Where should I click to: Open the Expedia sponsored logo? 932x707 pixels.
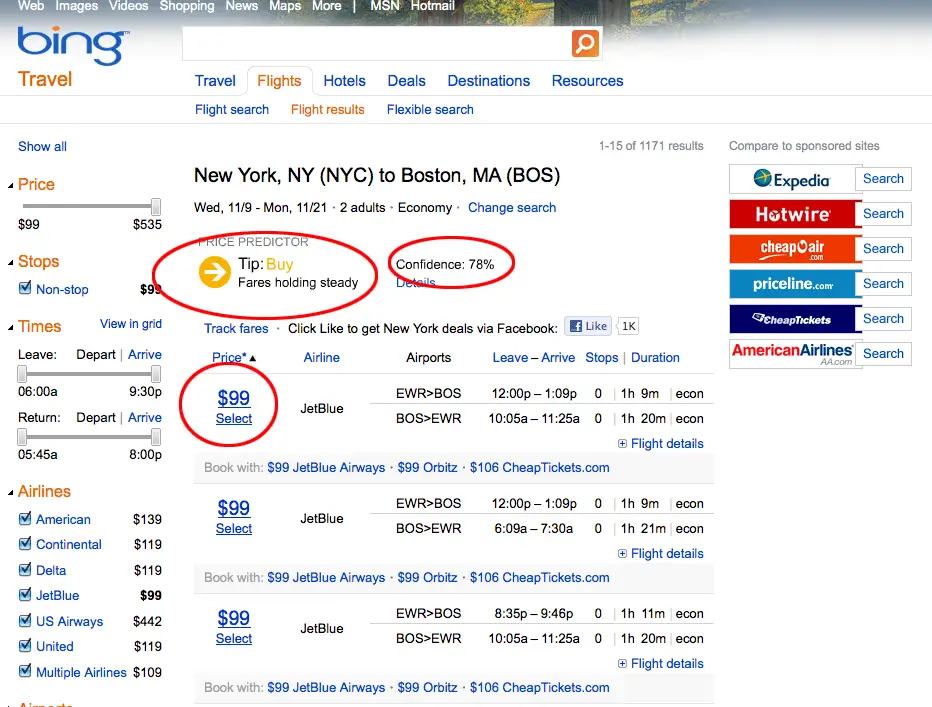(792, 179)
